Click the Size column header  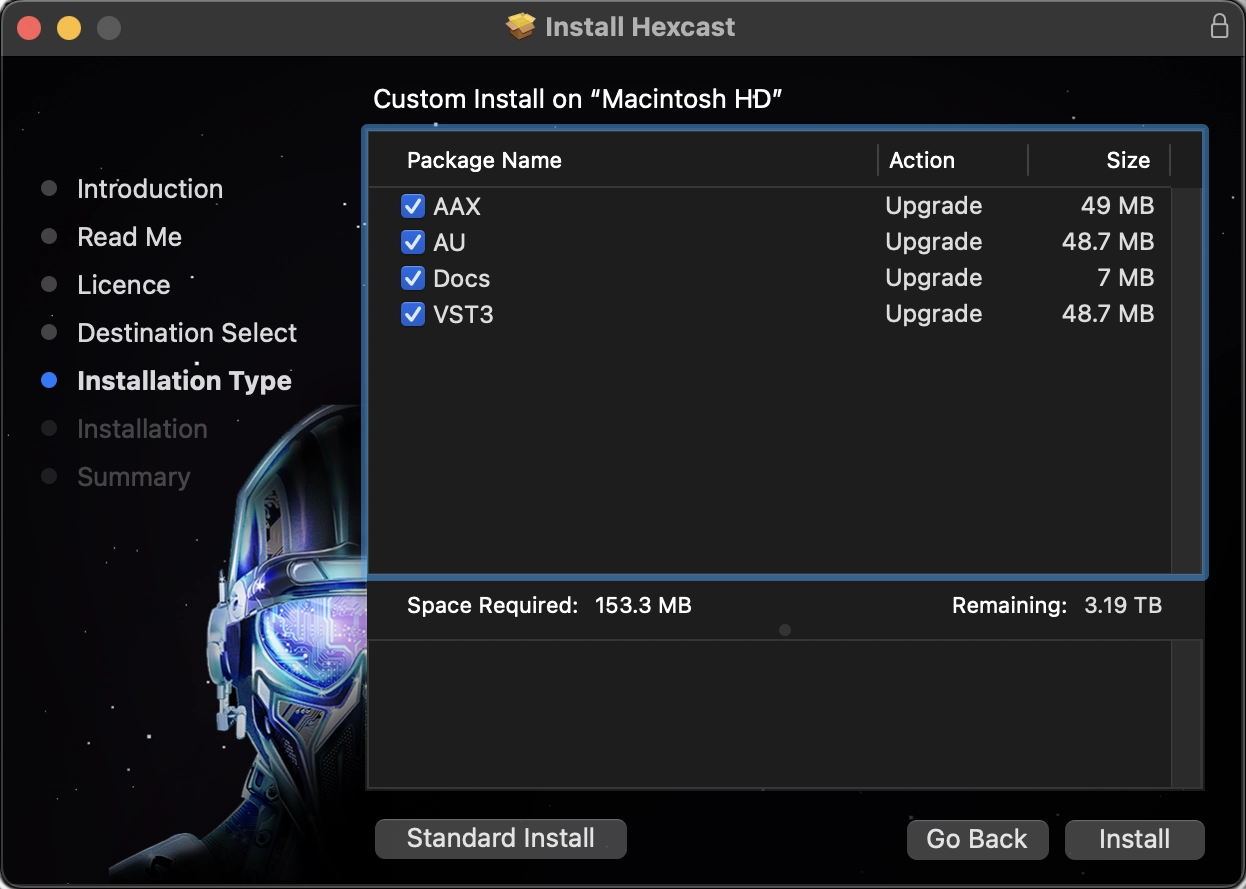pos(1128,160)
